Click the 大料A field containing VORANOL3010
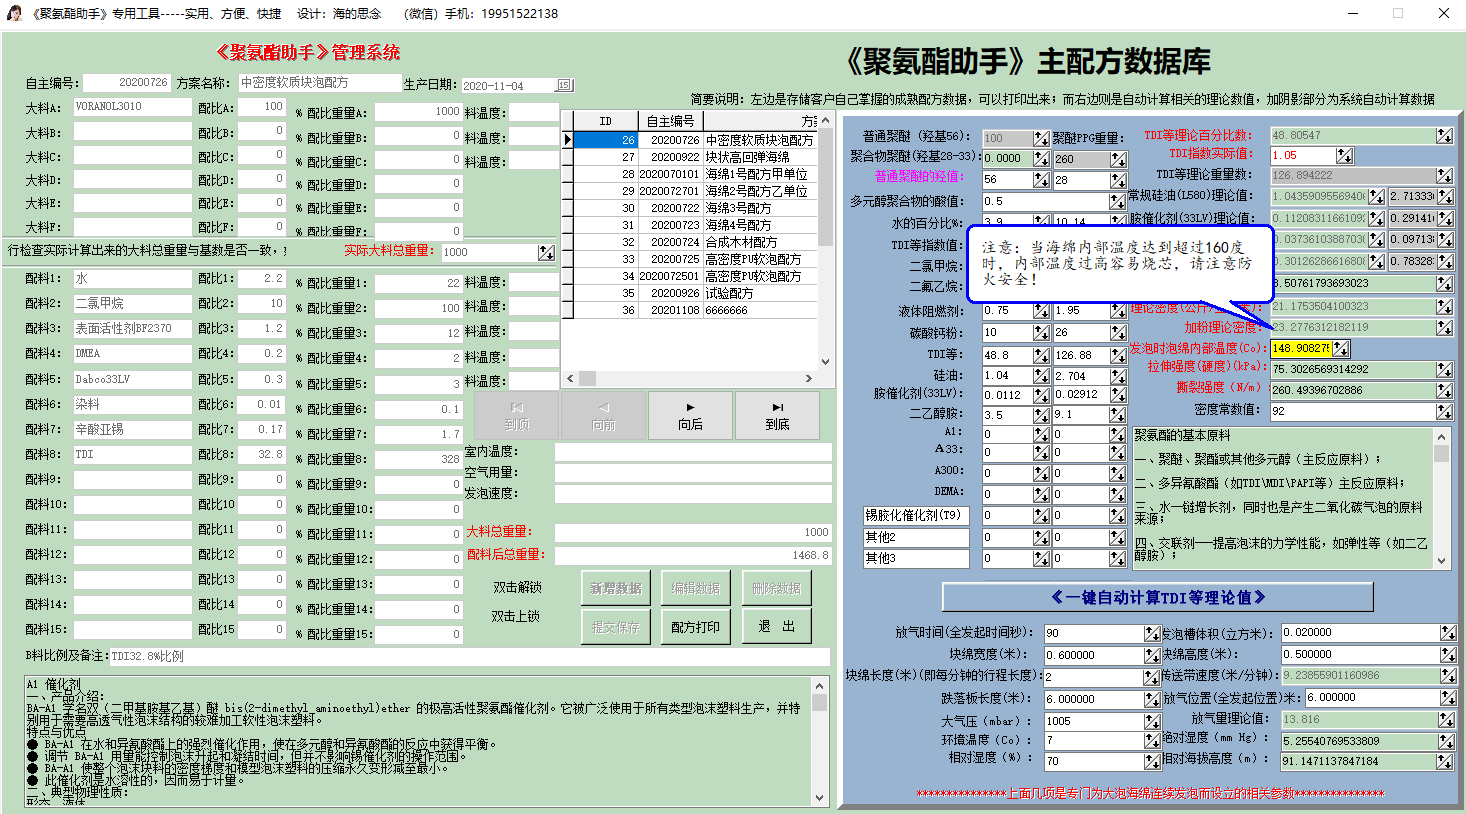1466x814 pixels. pos(133,107)
